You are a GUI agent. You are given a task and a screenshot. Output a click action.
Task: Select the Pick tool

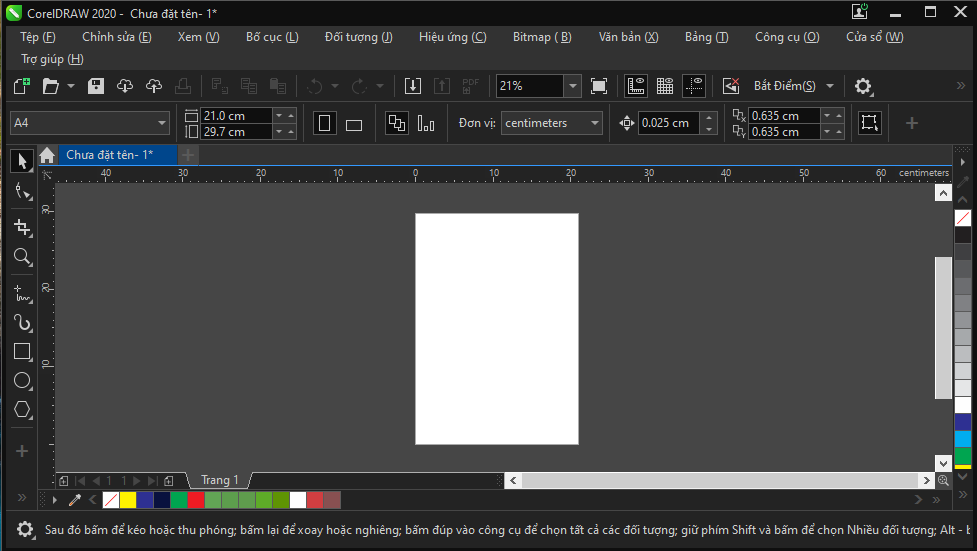tap(22, 161)
